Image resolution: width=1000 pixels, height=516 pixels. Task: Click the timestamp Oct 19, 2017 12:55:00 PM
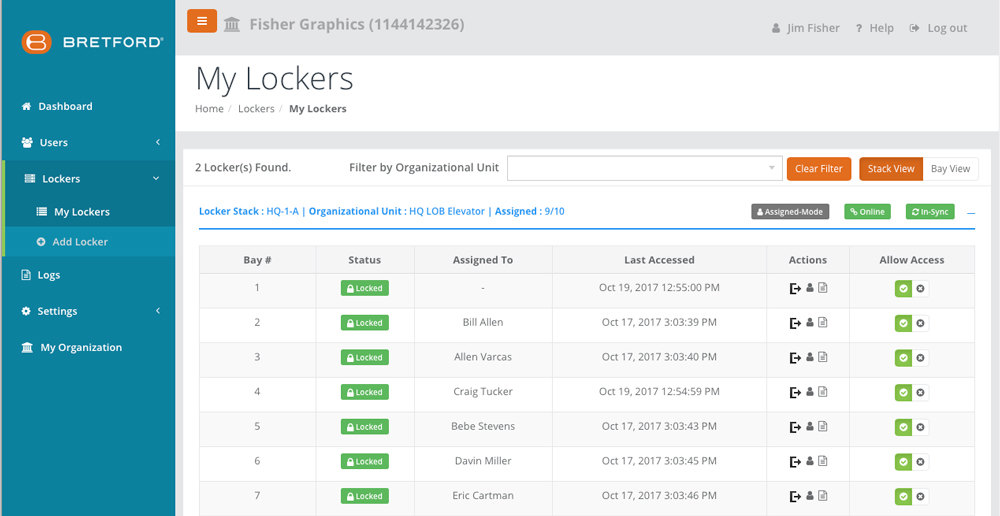click(x=659, y=288)
